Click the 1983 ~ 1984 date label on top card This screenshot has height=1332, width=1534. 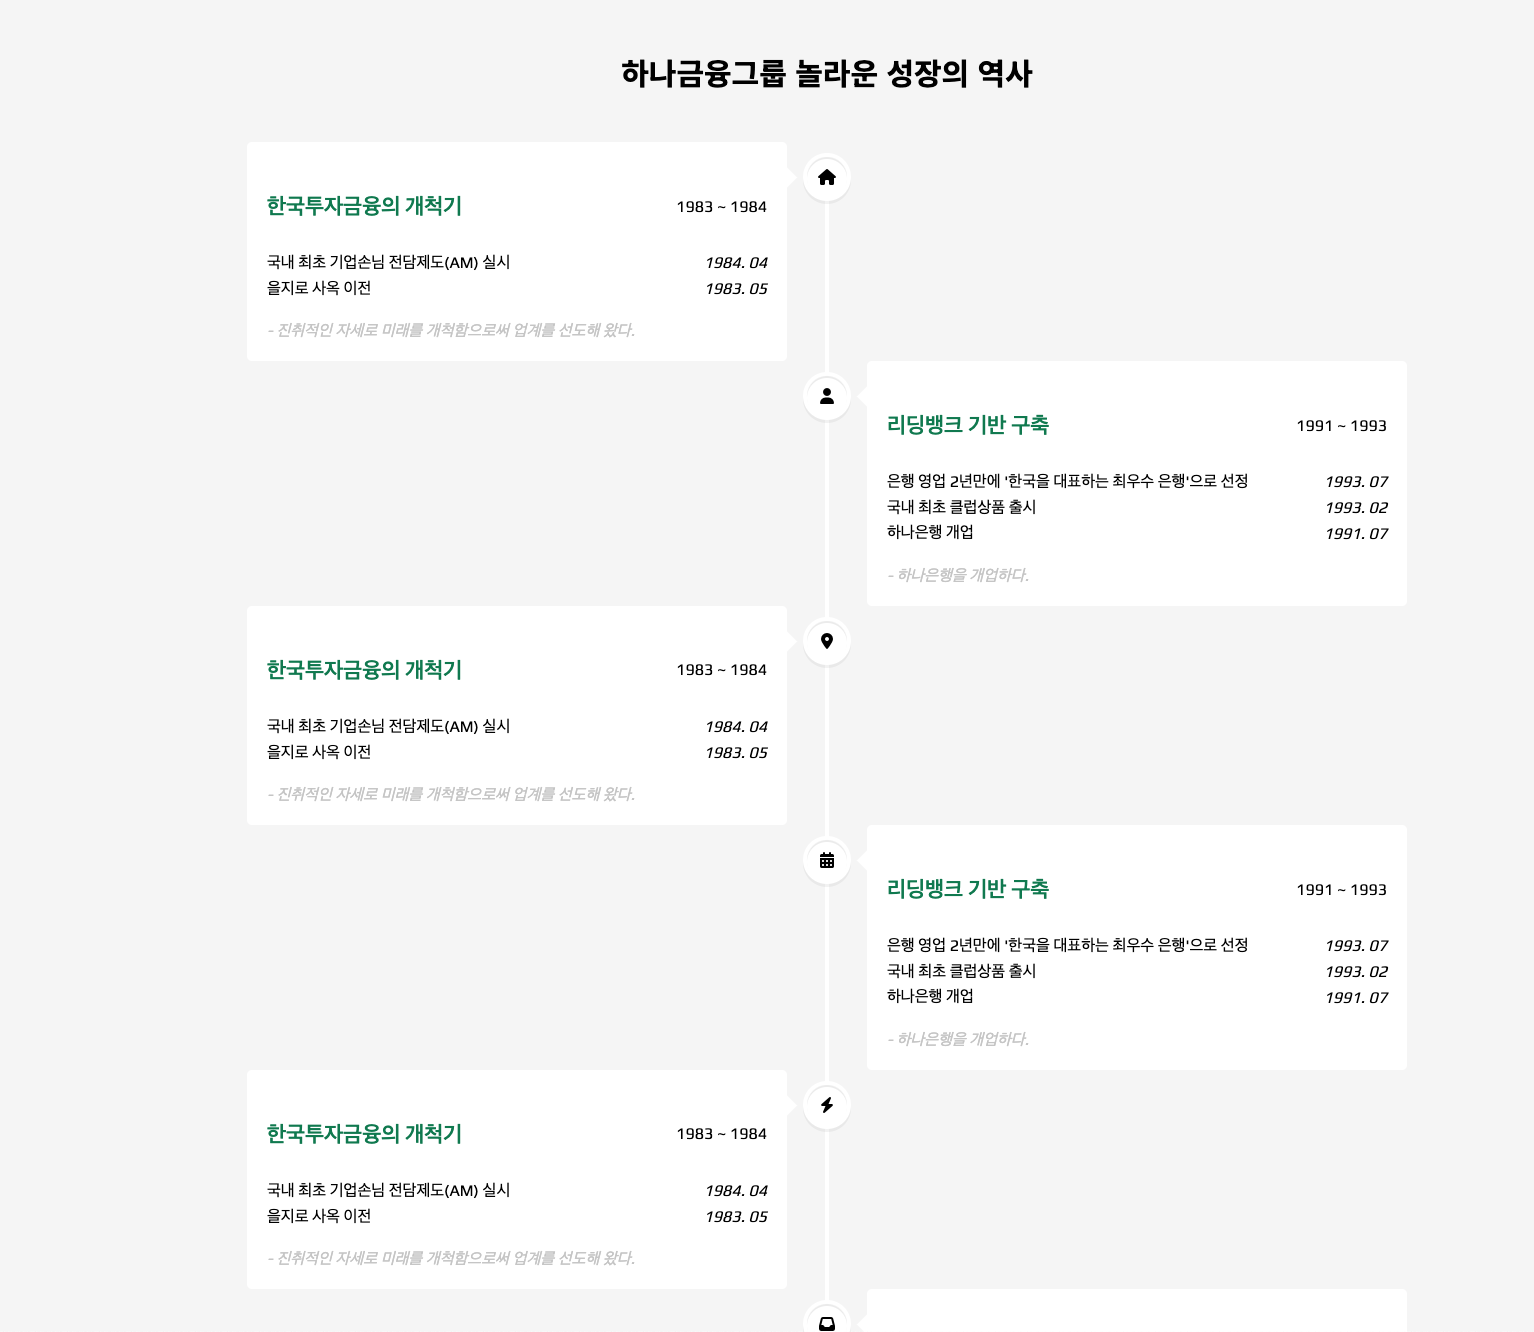(721, 207)
